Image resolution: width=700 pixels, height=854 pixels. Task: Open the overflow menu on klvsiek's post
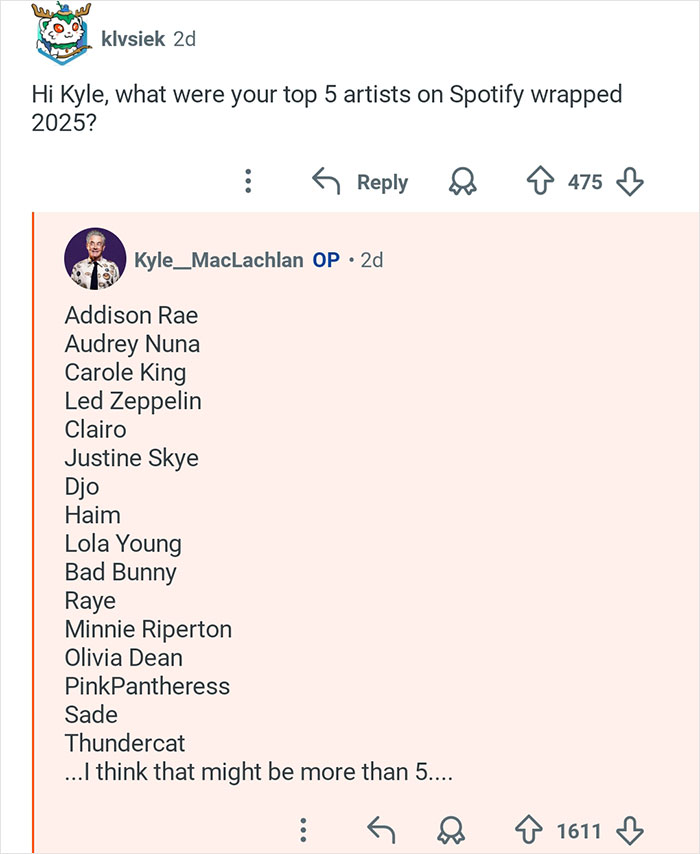pos(246,181)
